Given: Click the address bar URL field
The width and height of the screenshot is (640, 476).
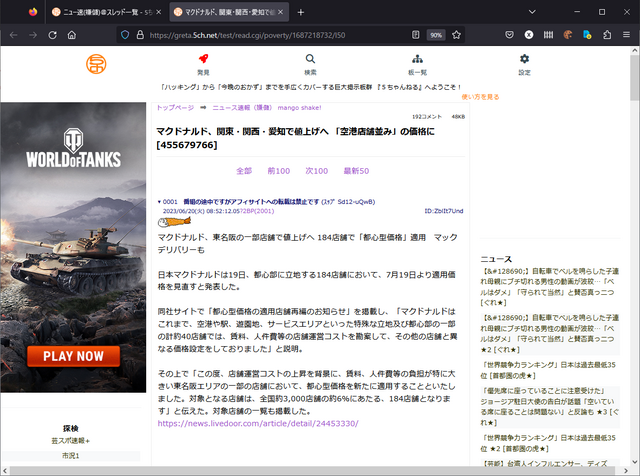Looking at the screenshot, I should pyautogui.click(x=247, y=35).
